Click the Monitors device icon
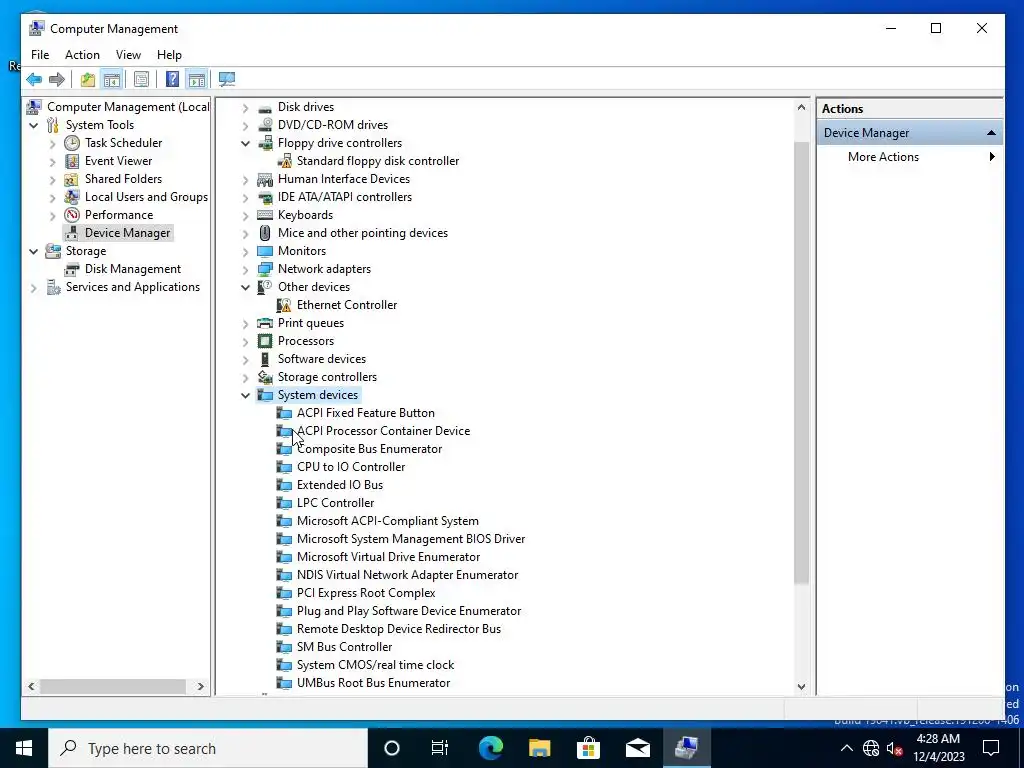The height and width of the screenshot is (768, 1024). click(x=264, y=251)
